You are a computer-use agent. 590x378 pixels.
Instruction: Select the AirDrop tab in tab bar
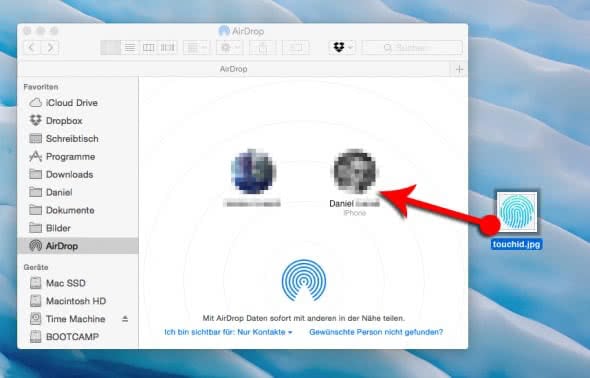pos(233,69)
